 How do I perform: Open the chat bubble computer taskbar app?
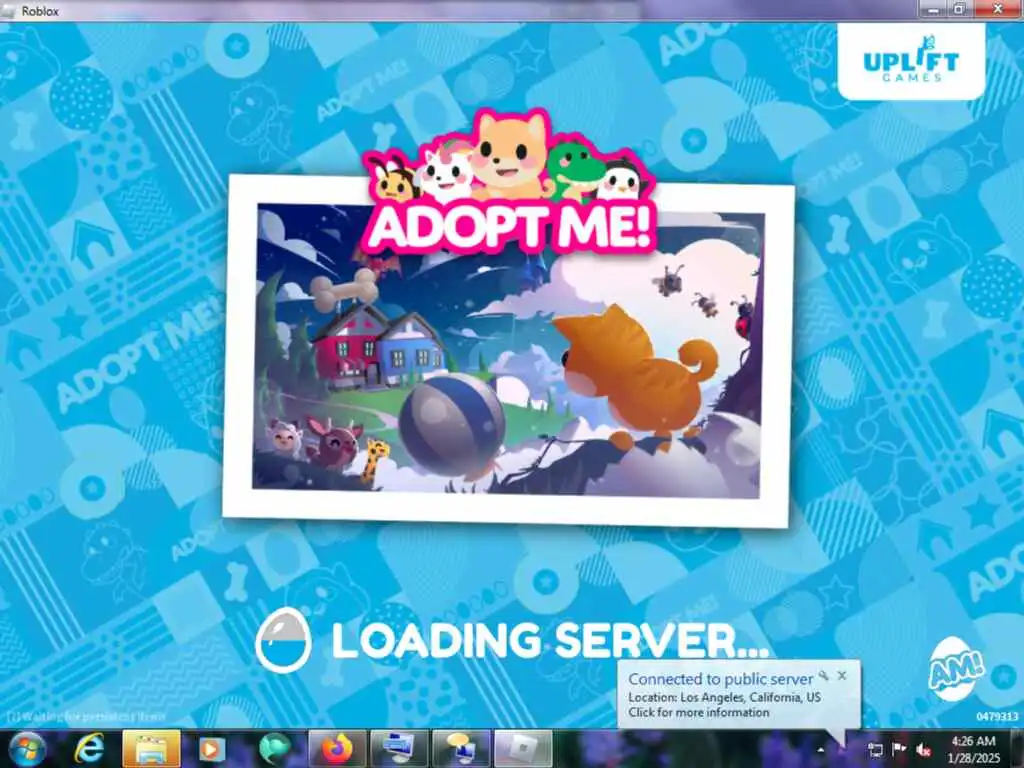tap(461, 749)
